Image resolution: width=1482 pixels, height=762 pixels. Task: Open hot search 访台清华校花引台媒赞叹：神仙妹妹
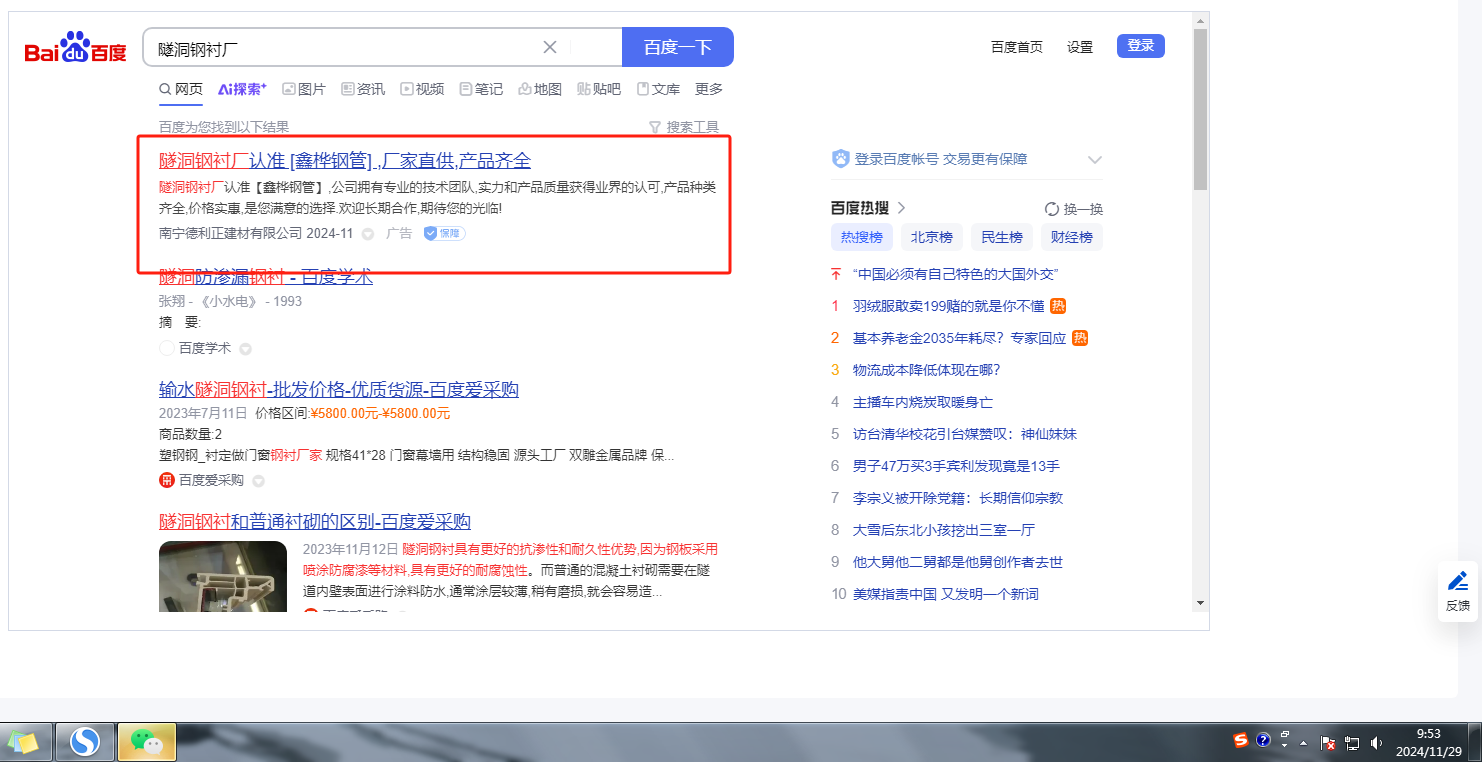point(965,434)
